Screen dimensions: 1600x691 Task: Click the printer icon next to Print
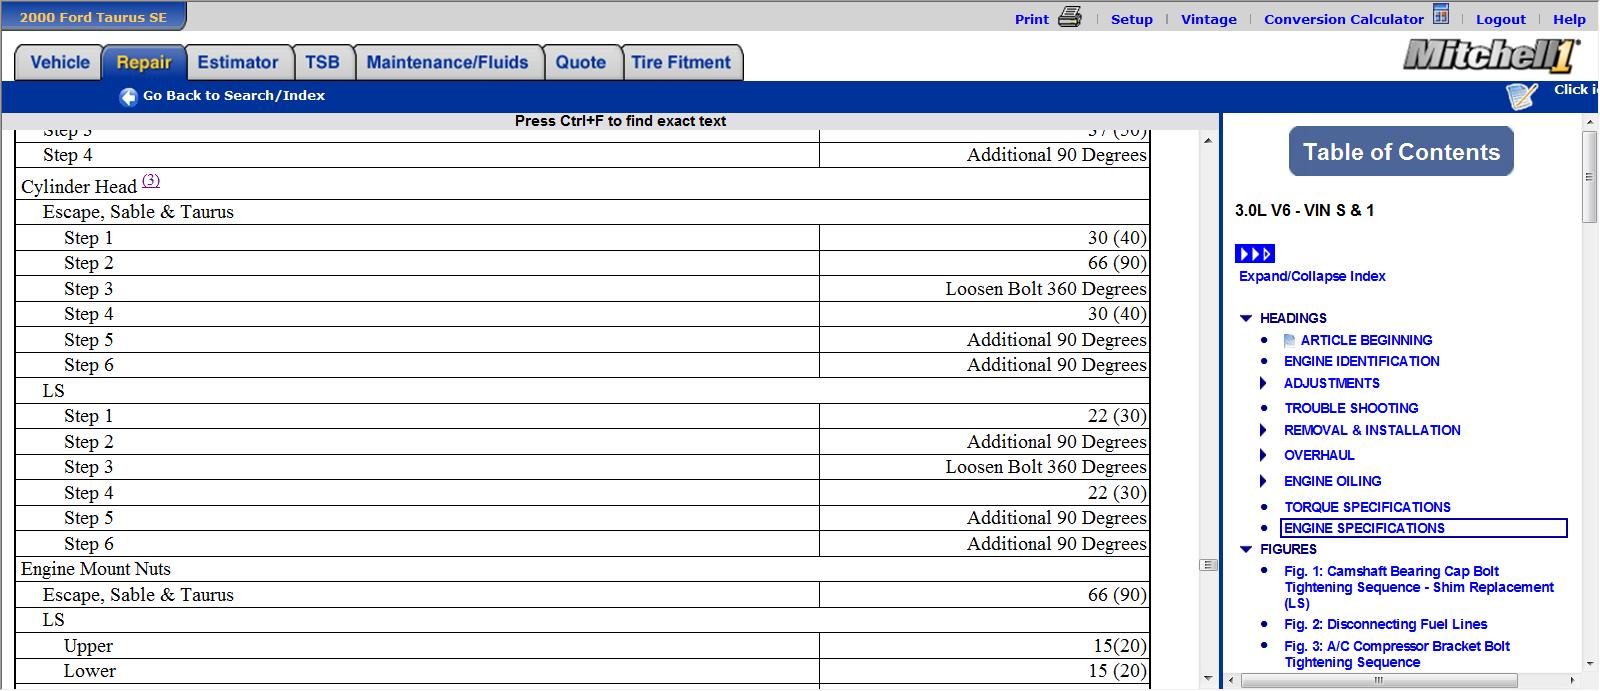[1070, 17]
